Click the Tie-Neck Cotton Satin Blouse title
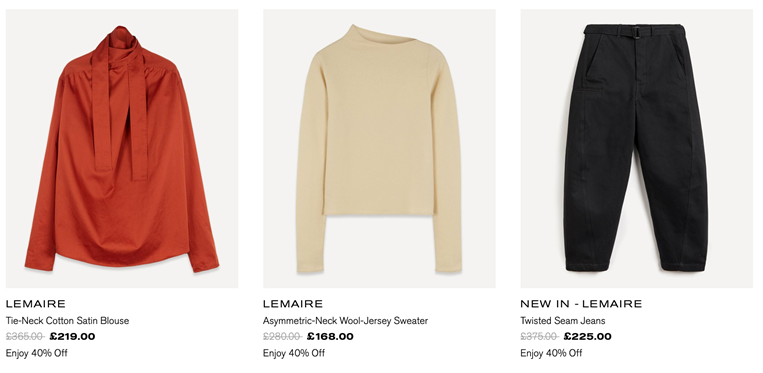 point(67,321)
